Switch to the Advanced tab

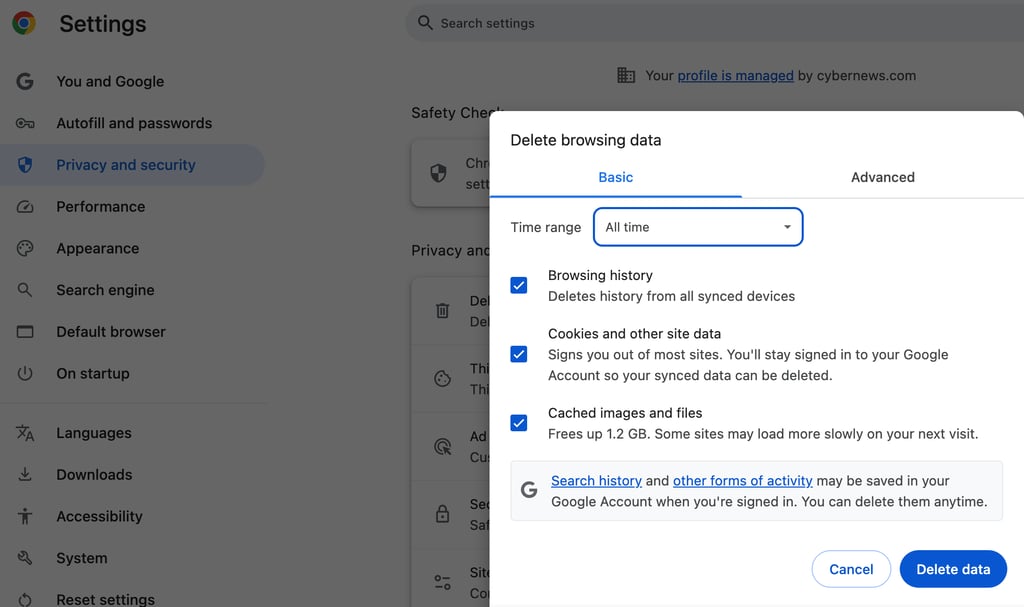[882, 177]
